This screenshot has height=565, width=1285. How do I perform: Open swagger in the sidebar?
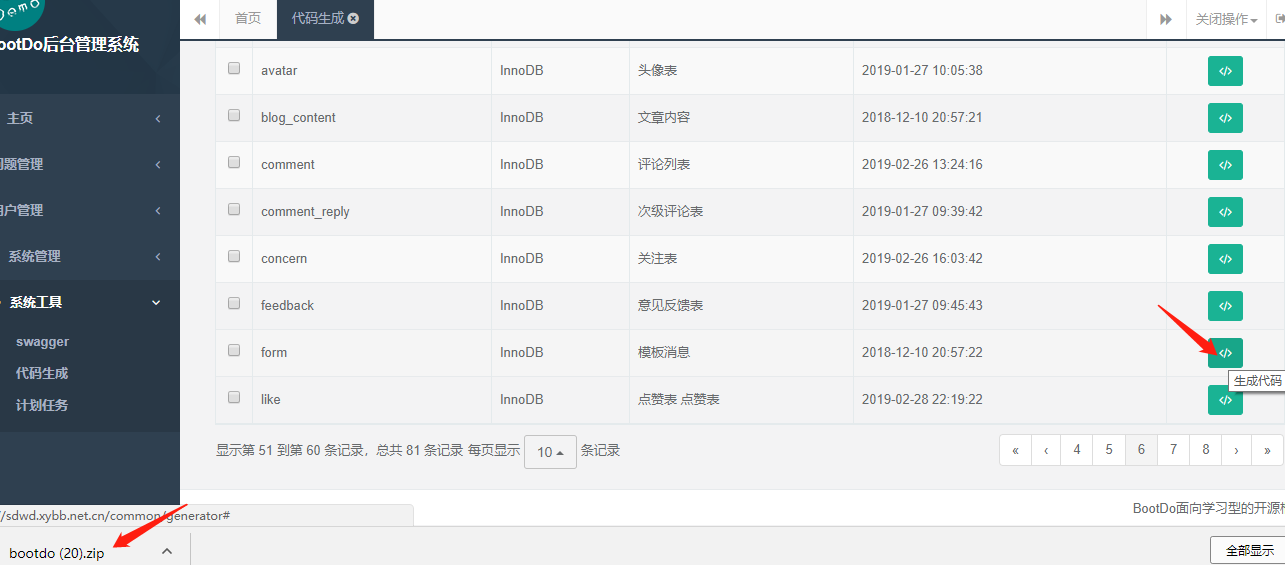tap(43, 342)
